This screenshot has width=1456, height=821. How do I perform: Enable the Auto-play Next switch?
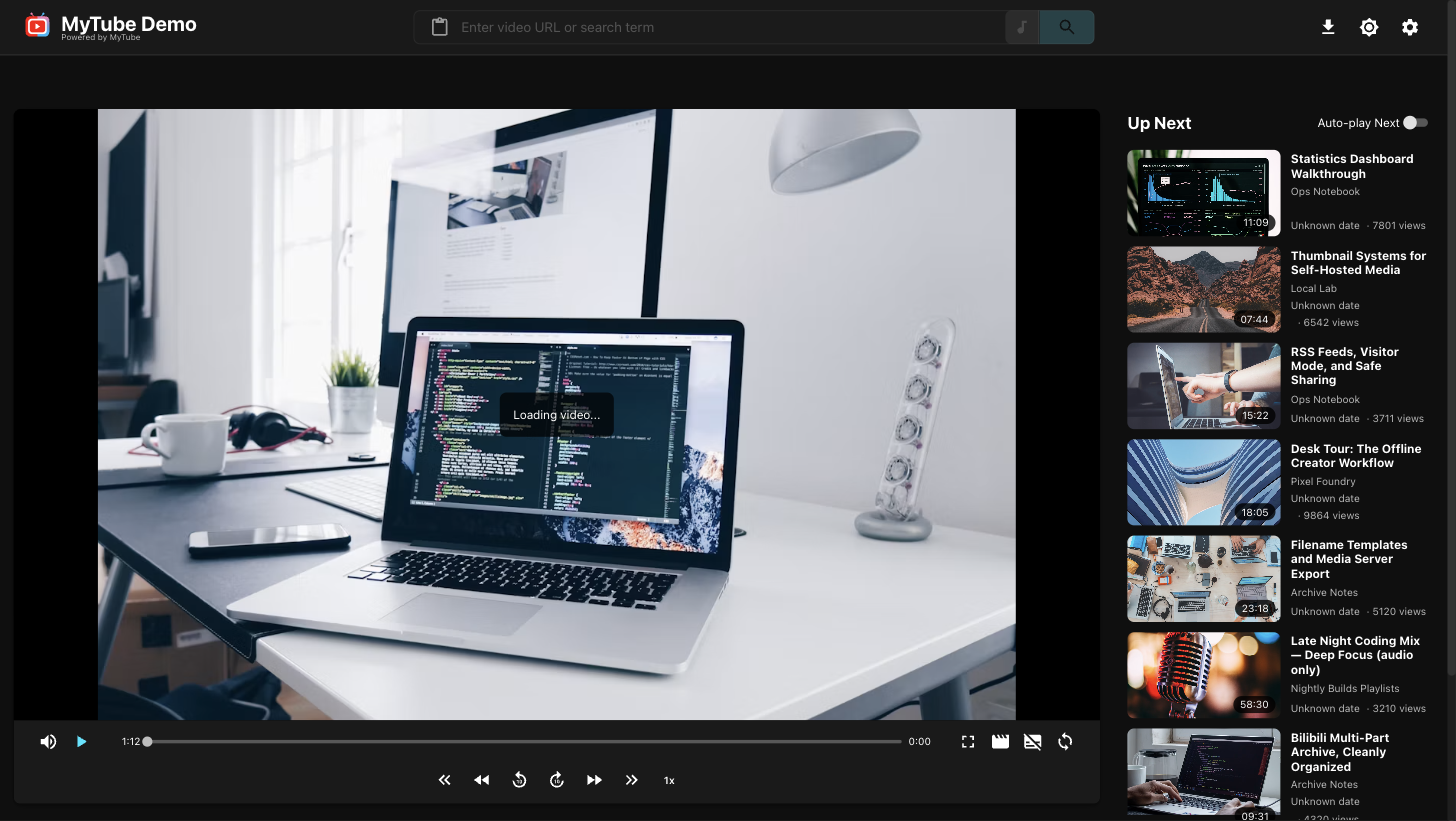click(x=1415, y=123)
